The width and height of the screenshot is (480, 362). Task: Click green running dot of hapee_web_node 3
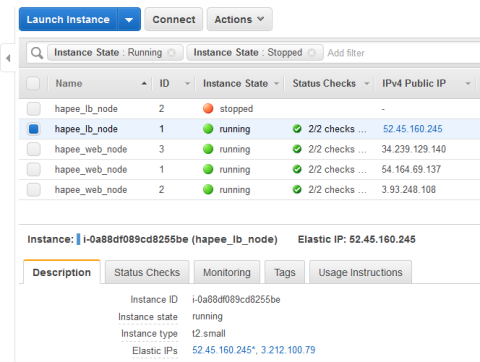click(x=208, y=149)
